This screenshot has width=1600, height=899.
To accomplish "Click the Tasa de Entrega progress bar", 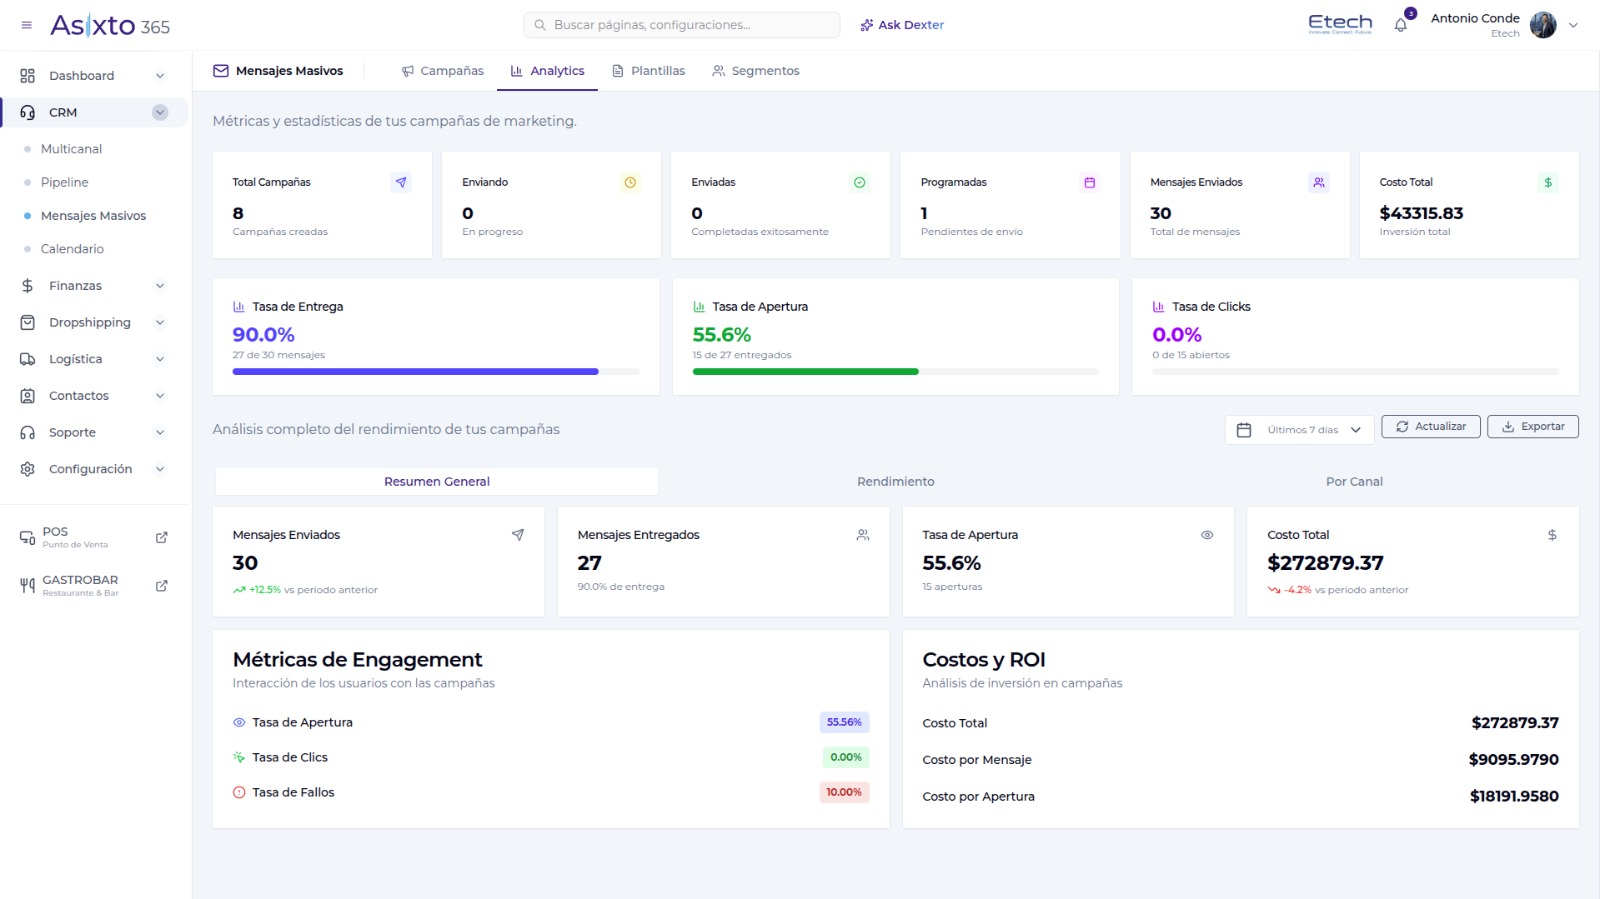I will click(436, 372).
